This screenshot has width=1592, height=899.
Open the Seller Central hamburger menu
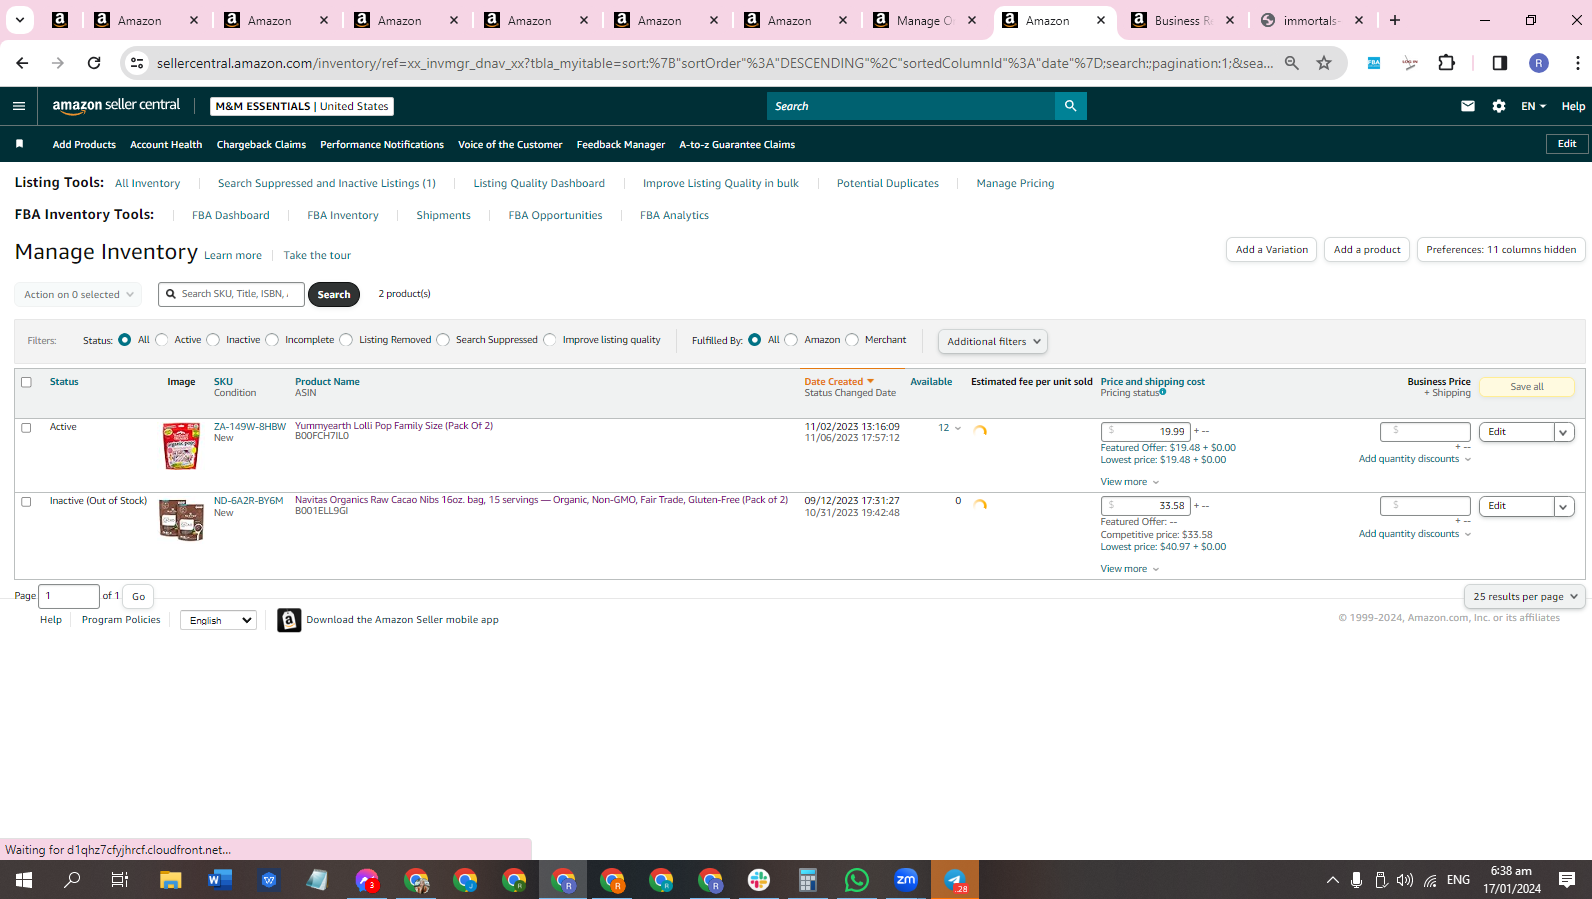(x=19, y=106)
